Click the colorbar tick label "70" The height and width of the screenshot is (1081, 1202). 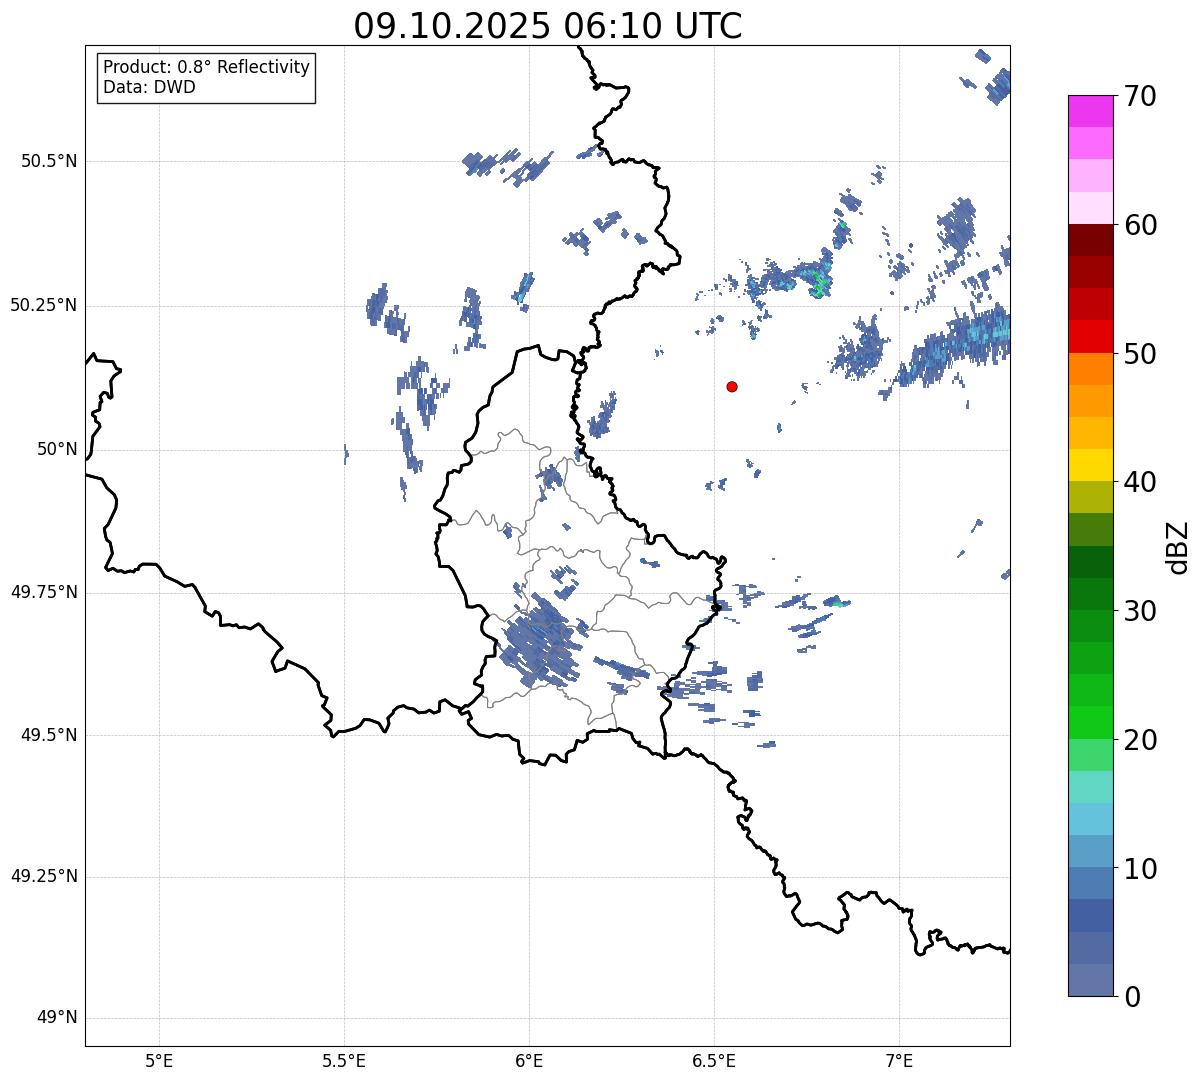(1139, 97)
